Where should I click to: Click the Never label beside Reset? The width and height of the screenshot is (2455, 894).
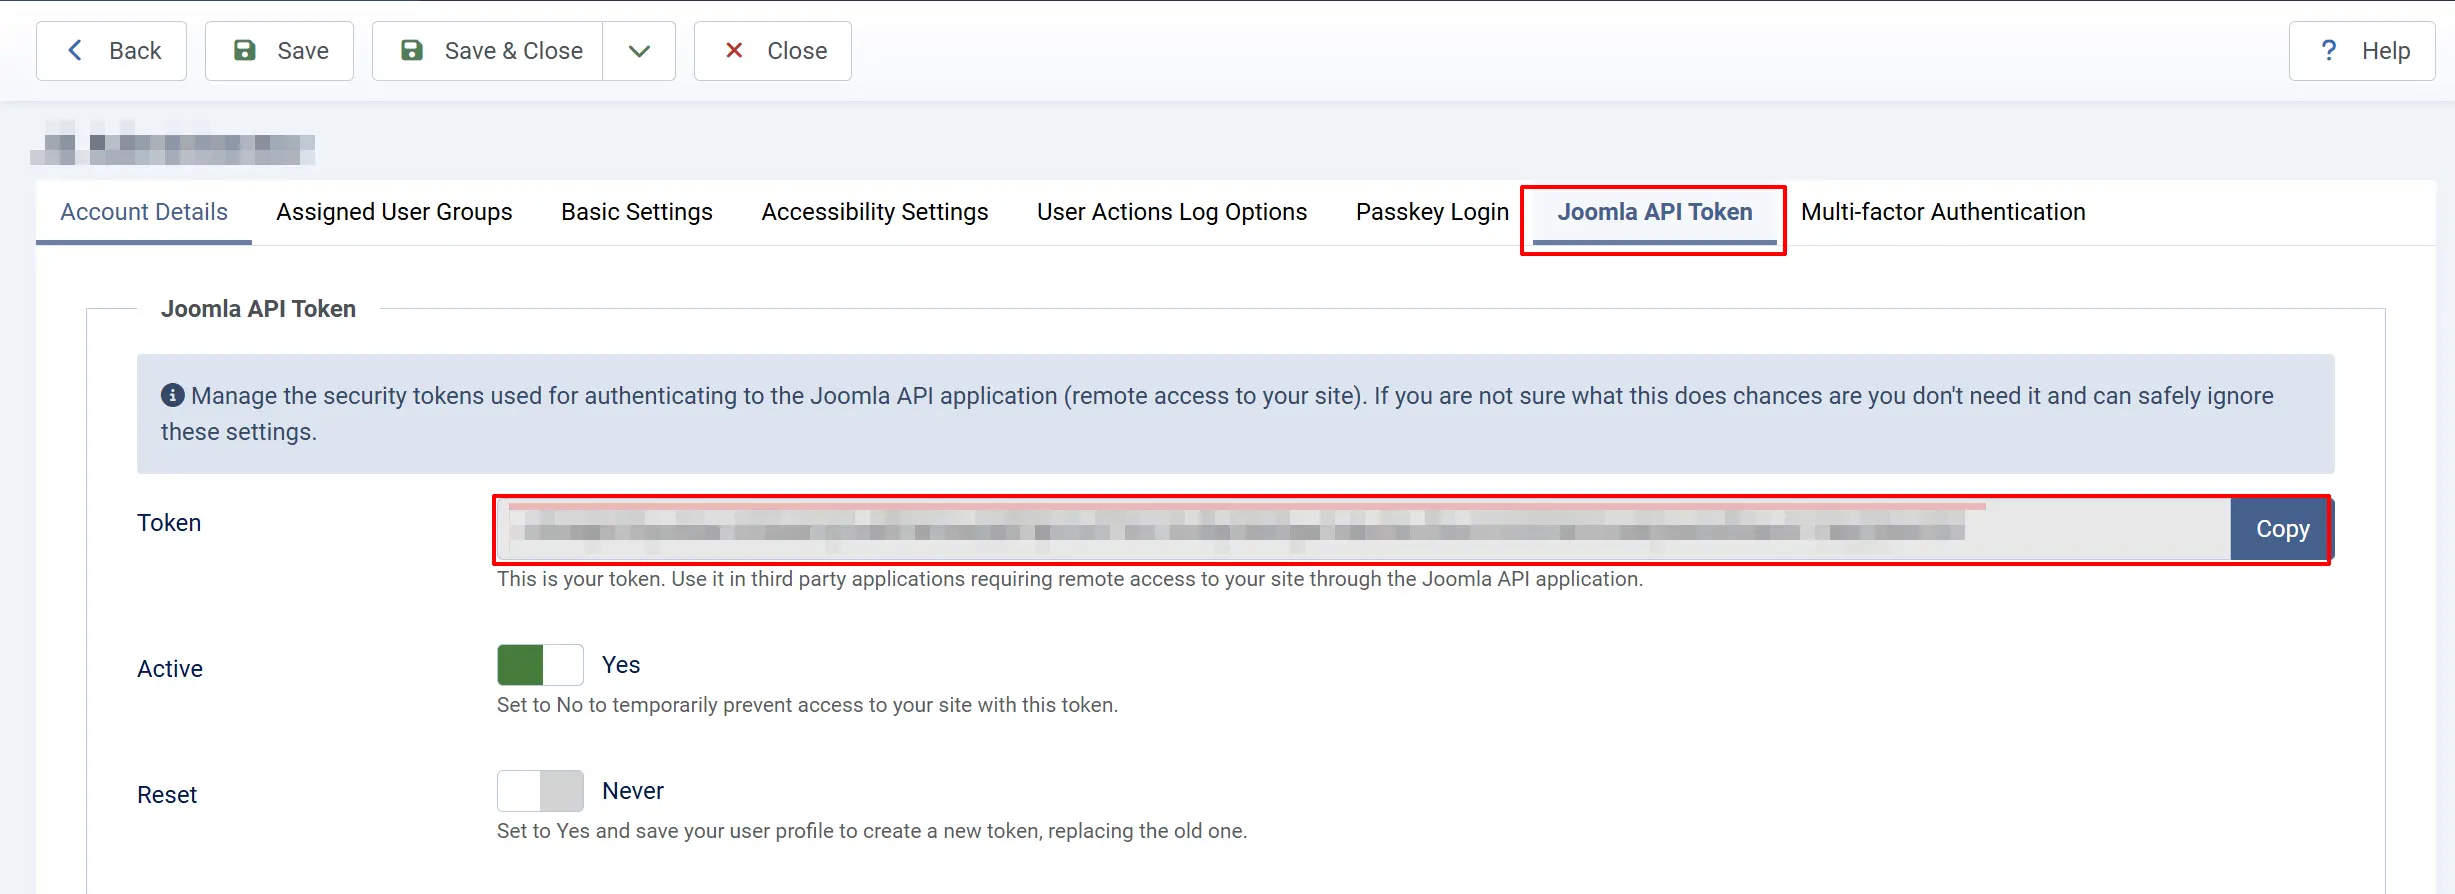click(633, 791)
